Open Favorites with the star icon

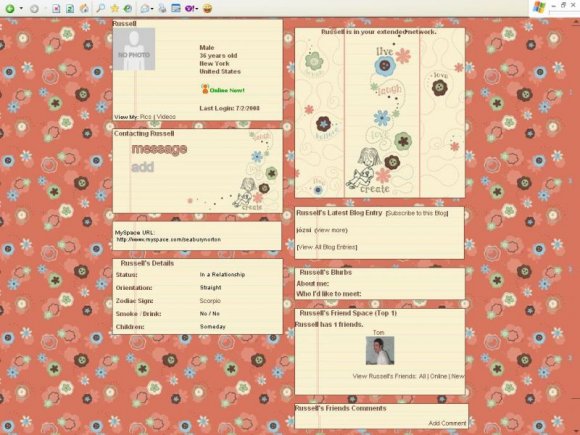[x=115, y=8]
